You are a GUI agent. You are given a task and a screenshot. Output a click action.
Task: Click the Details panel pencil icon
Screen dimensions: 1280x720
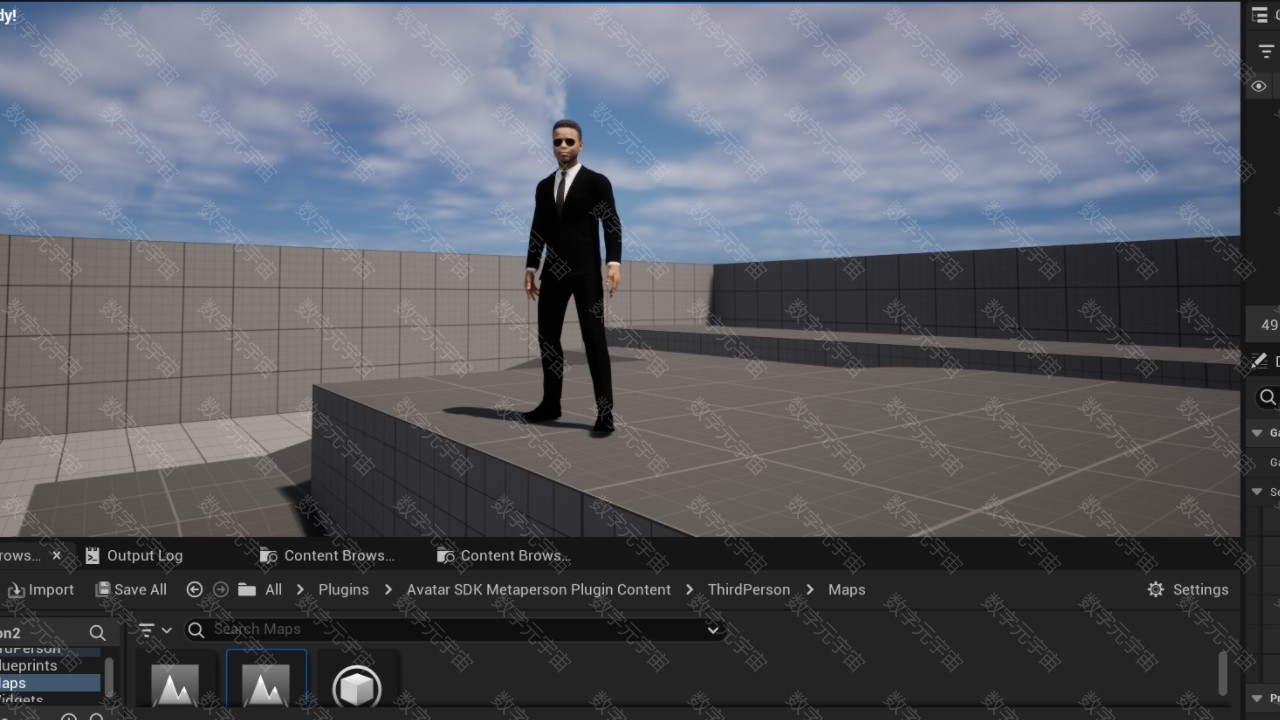pos(1259,360)
